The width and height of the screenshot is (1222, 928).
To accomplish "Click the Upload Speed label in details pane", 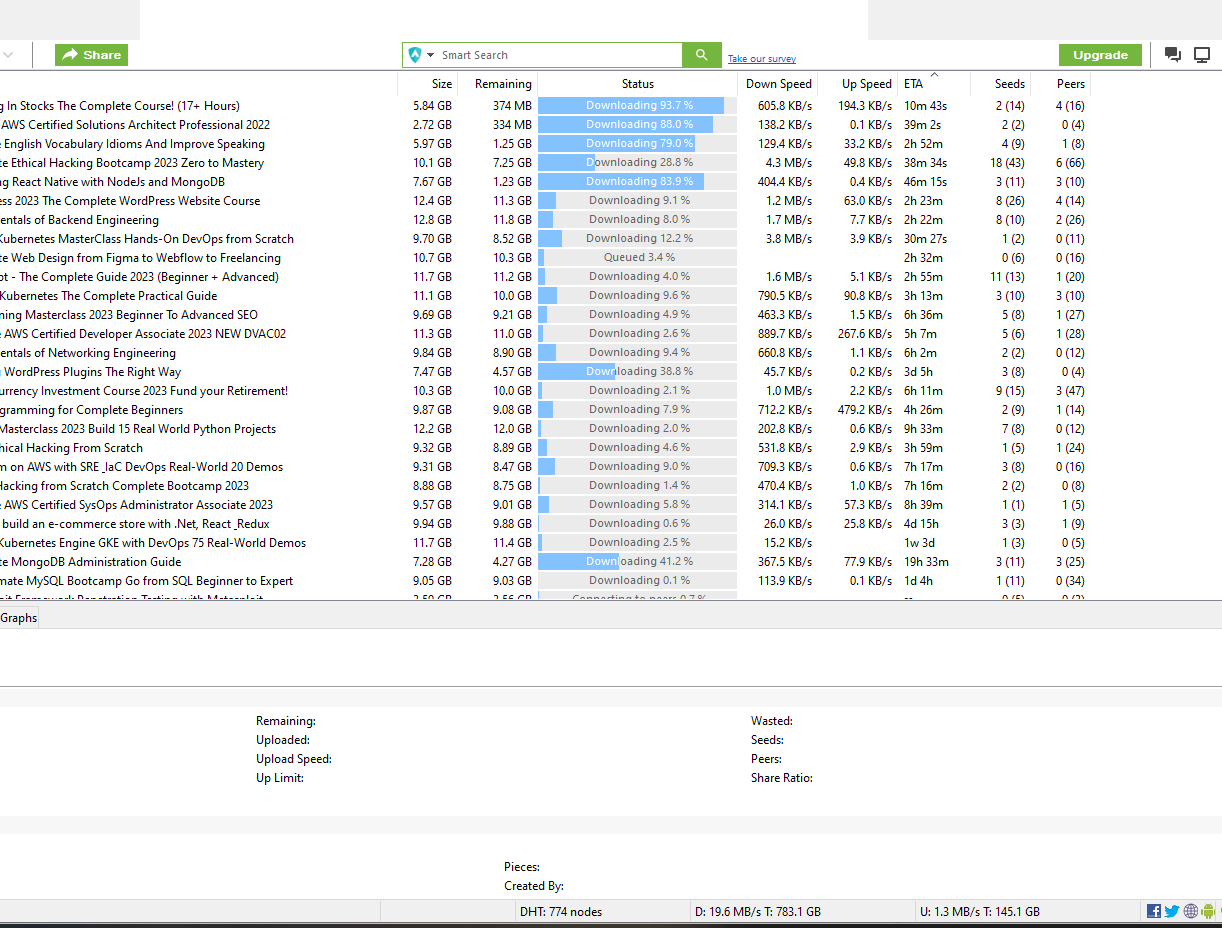I will point(294,758).
